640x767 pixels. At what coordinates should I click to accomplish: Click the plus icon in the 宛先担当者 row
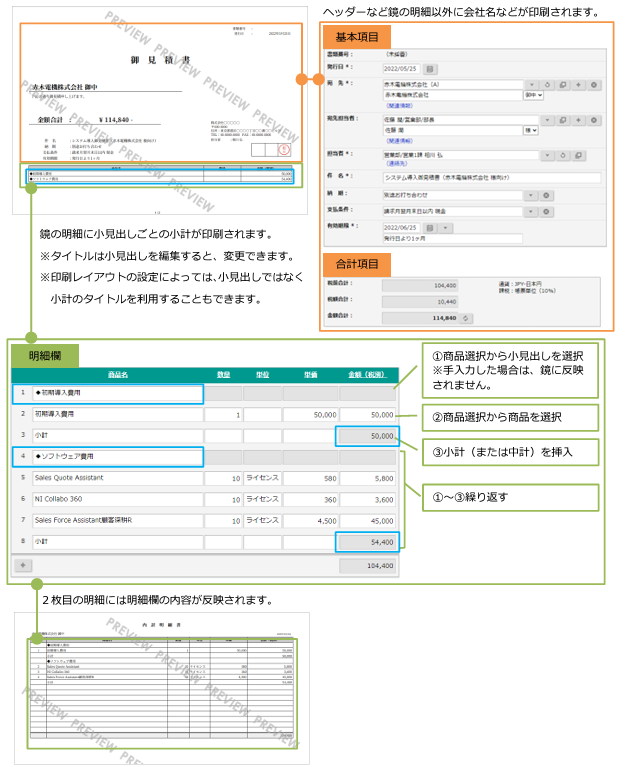coord(578,120)
